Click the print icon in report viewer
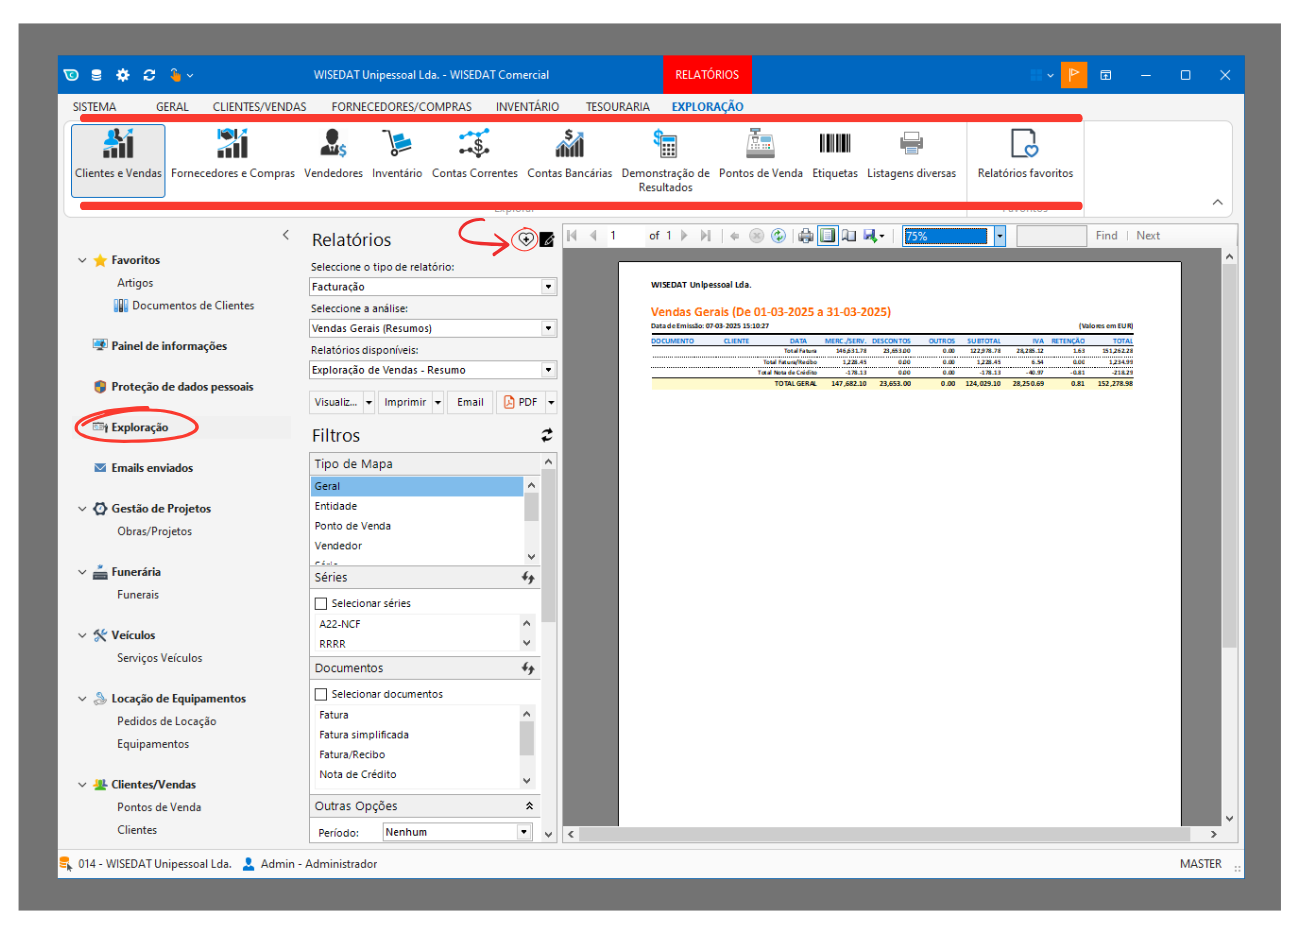The height and width of the screenshot is (926, 1295). (x=805, y=236)
